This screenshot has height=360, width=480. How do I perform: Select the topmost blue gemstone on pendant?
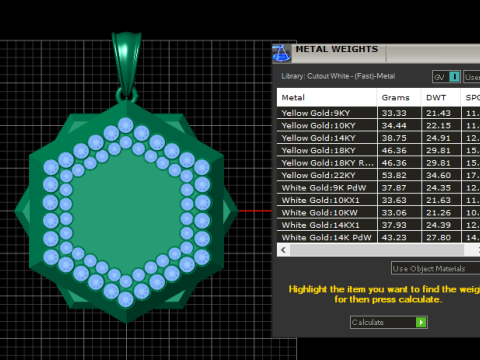[x=126, y=126]
